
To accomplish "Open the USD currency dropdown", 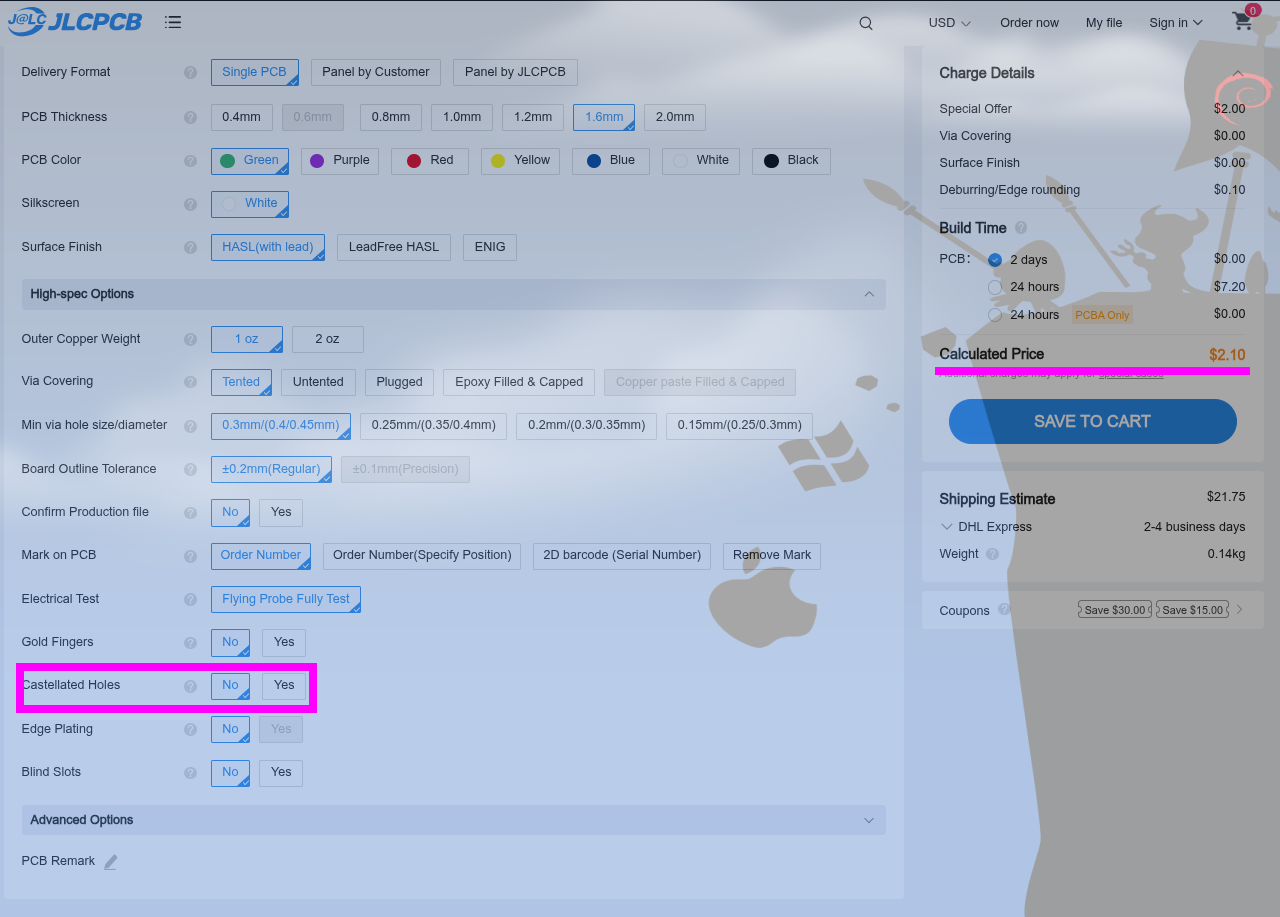I will [x=949, y=23].
